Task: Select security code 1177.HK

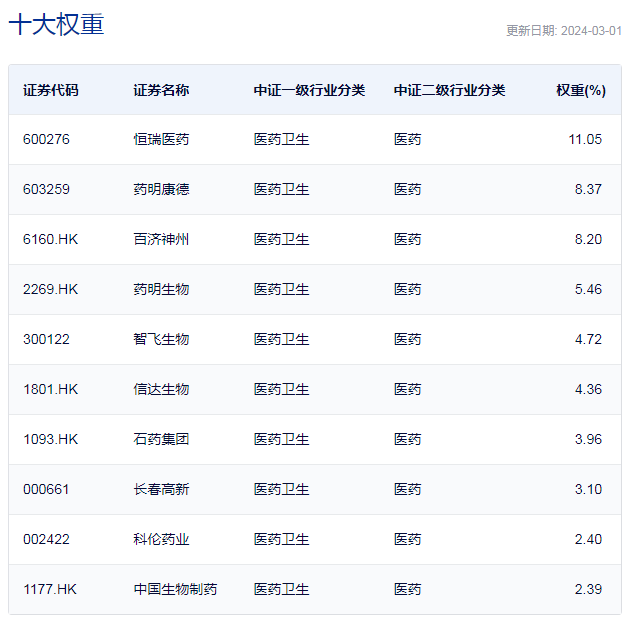Action: [x=50, y=589]
